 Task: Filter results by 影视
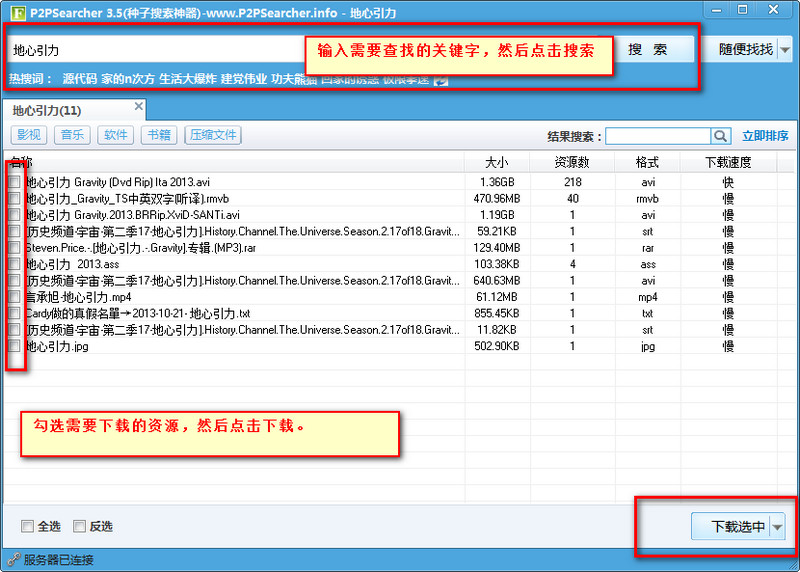(x=29, y=135)
